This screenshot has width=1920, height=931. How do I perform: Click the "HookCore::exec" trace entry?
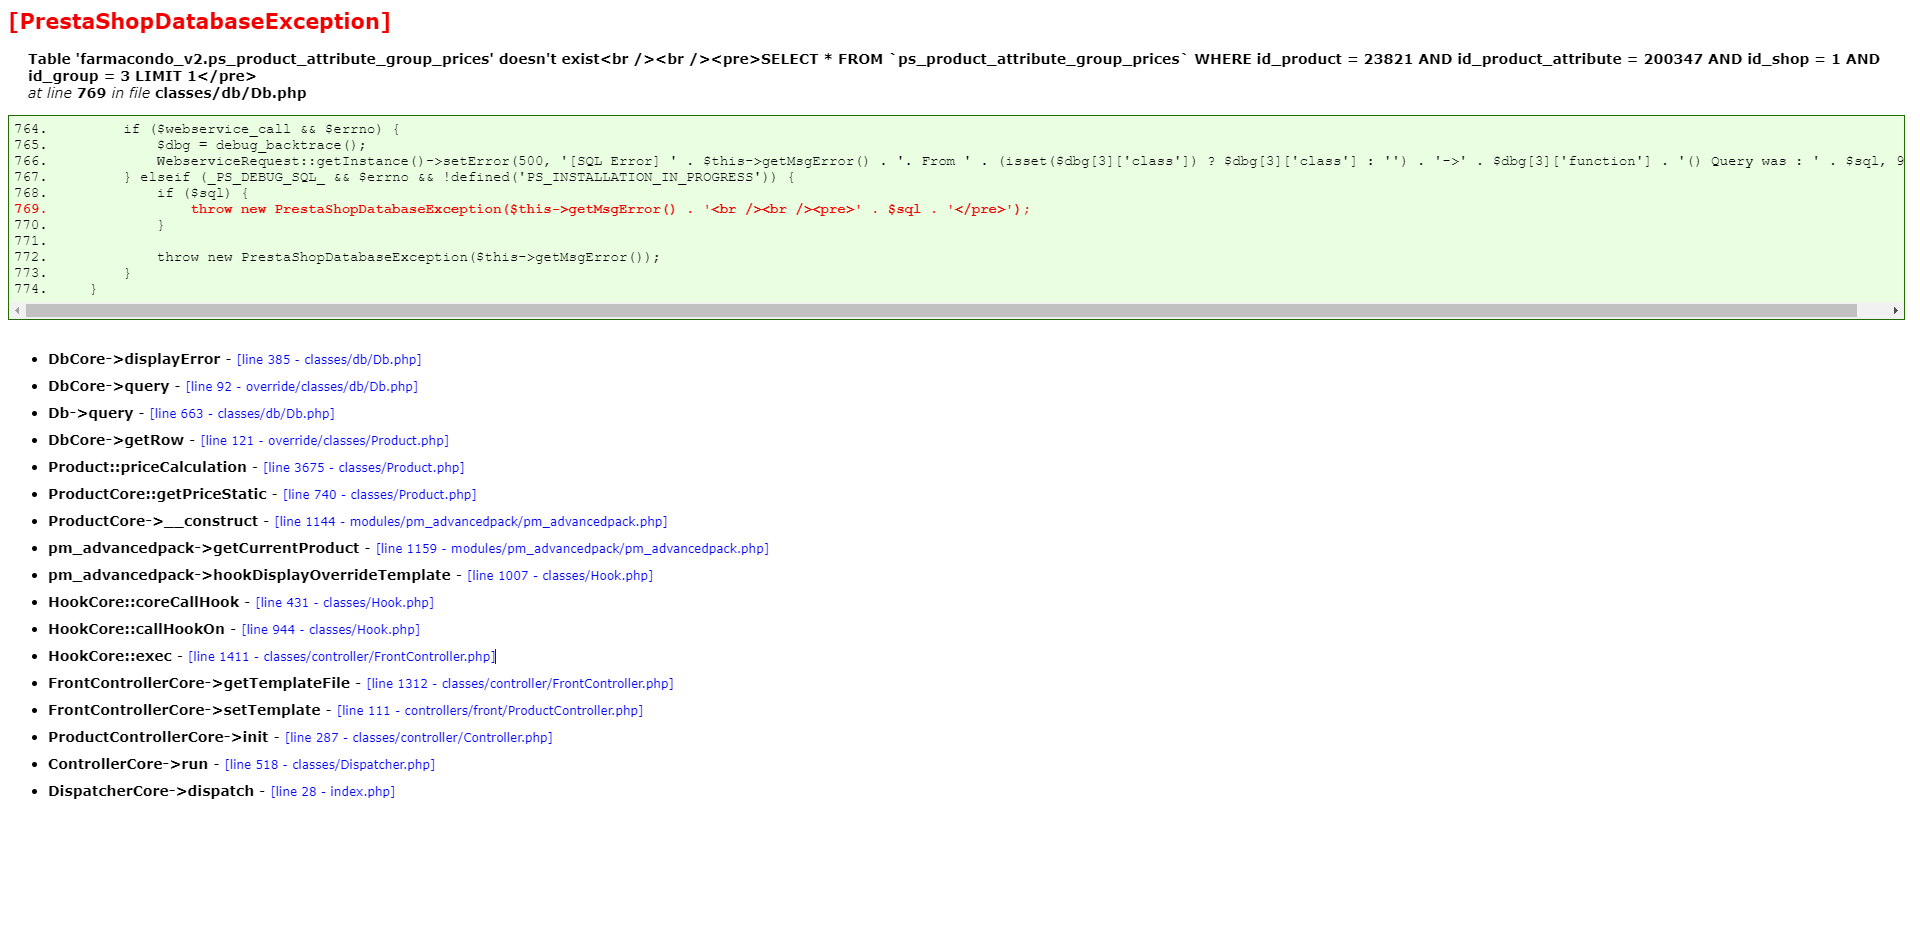click(110, 656)
